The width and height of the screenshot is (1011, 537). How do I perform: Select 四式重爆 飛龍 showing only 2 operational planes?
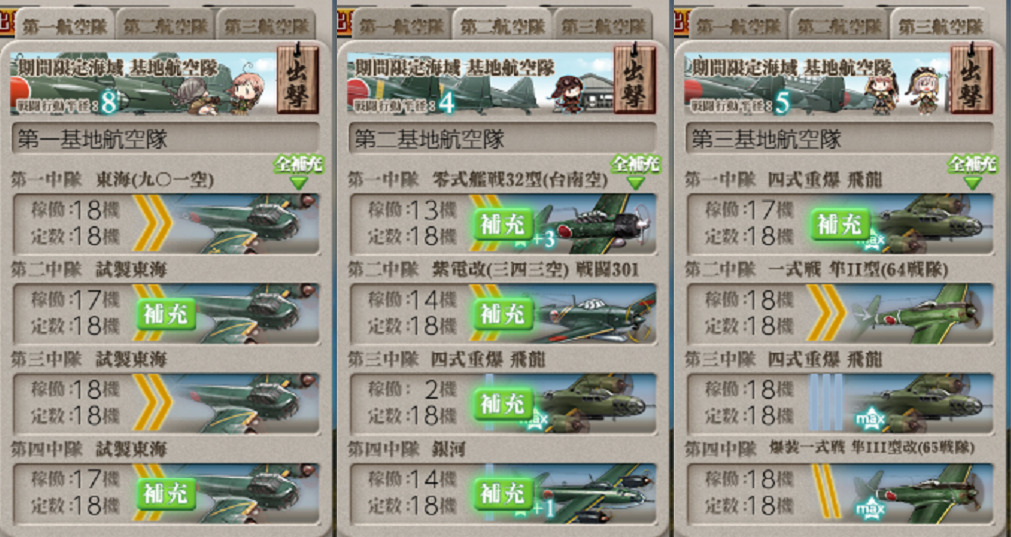(x=503, y=404)
